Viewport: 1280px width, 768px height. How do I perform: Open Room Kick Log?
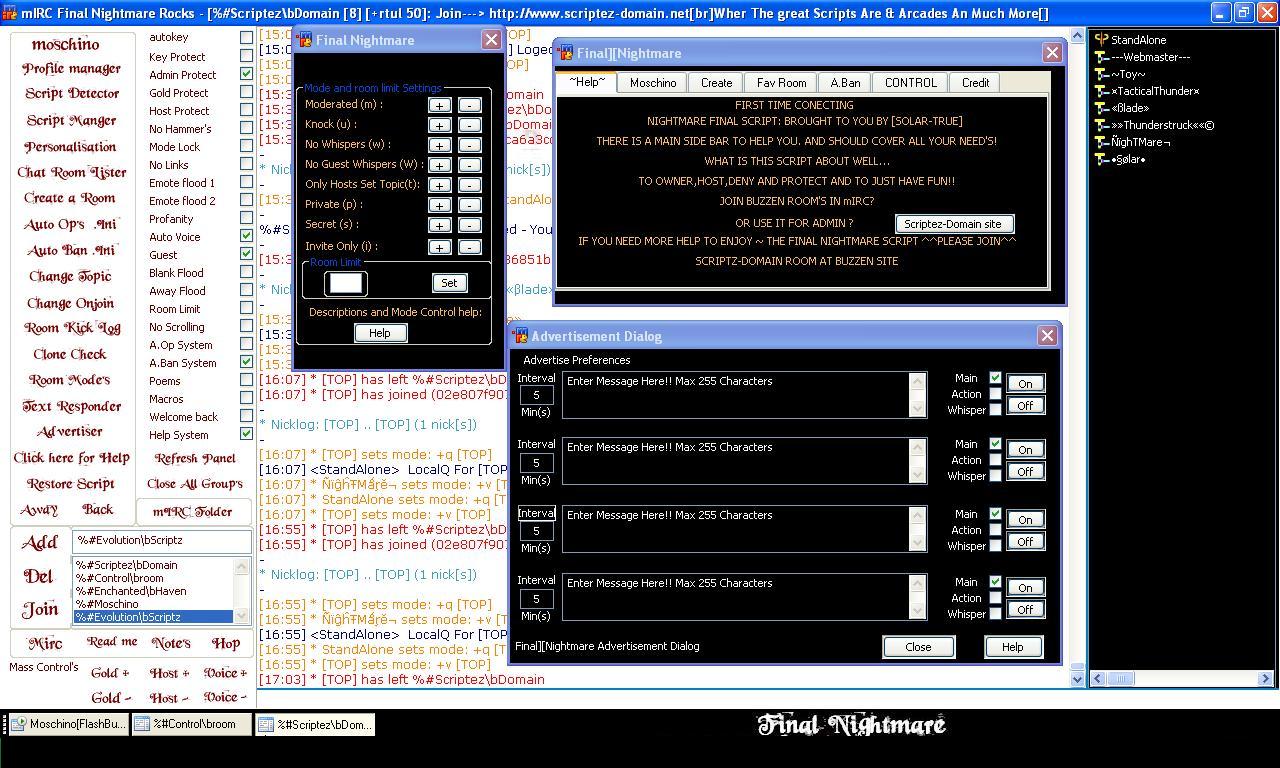(71, 328)
